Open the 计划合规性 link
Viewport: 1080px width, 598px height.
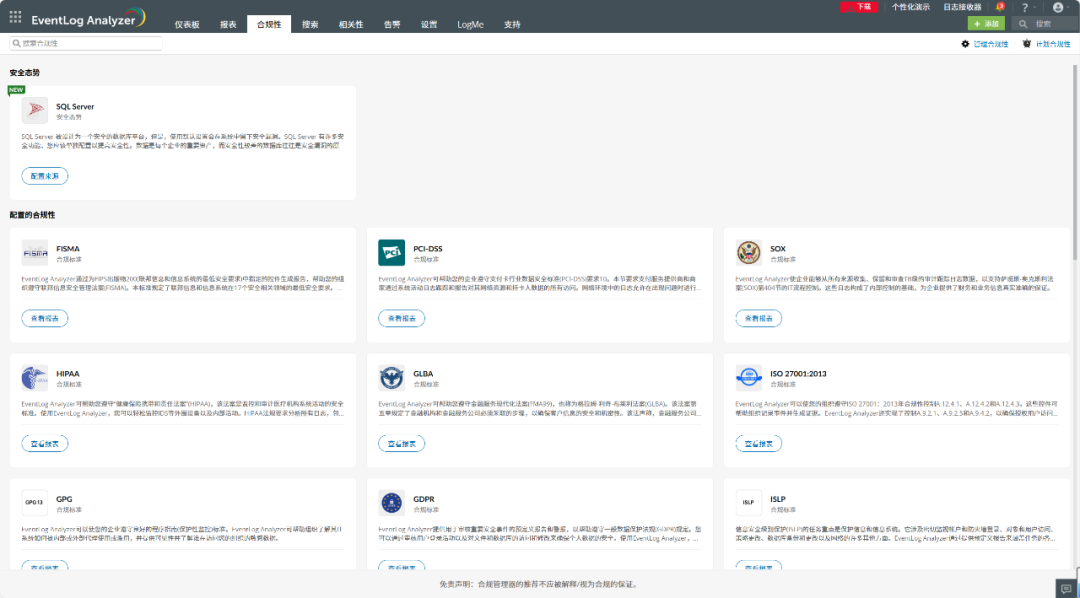(1046, 44)
